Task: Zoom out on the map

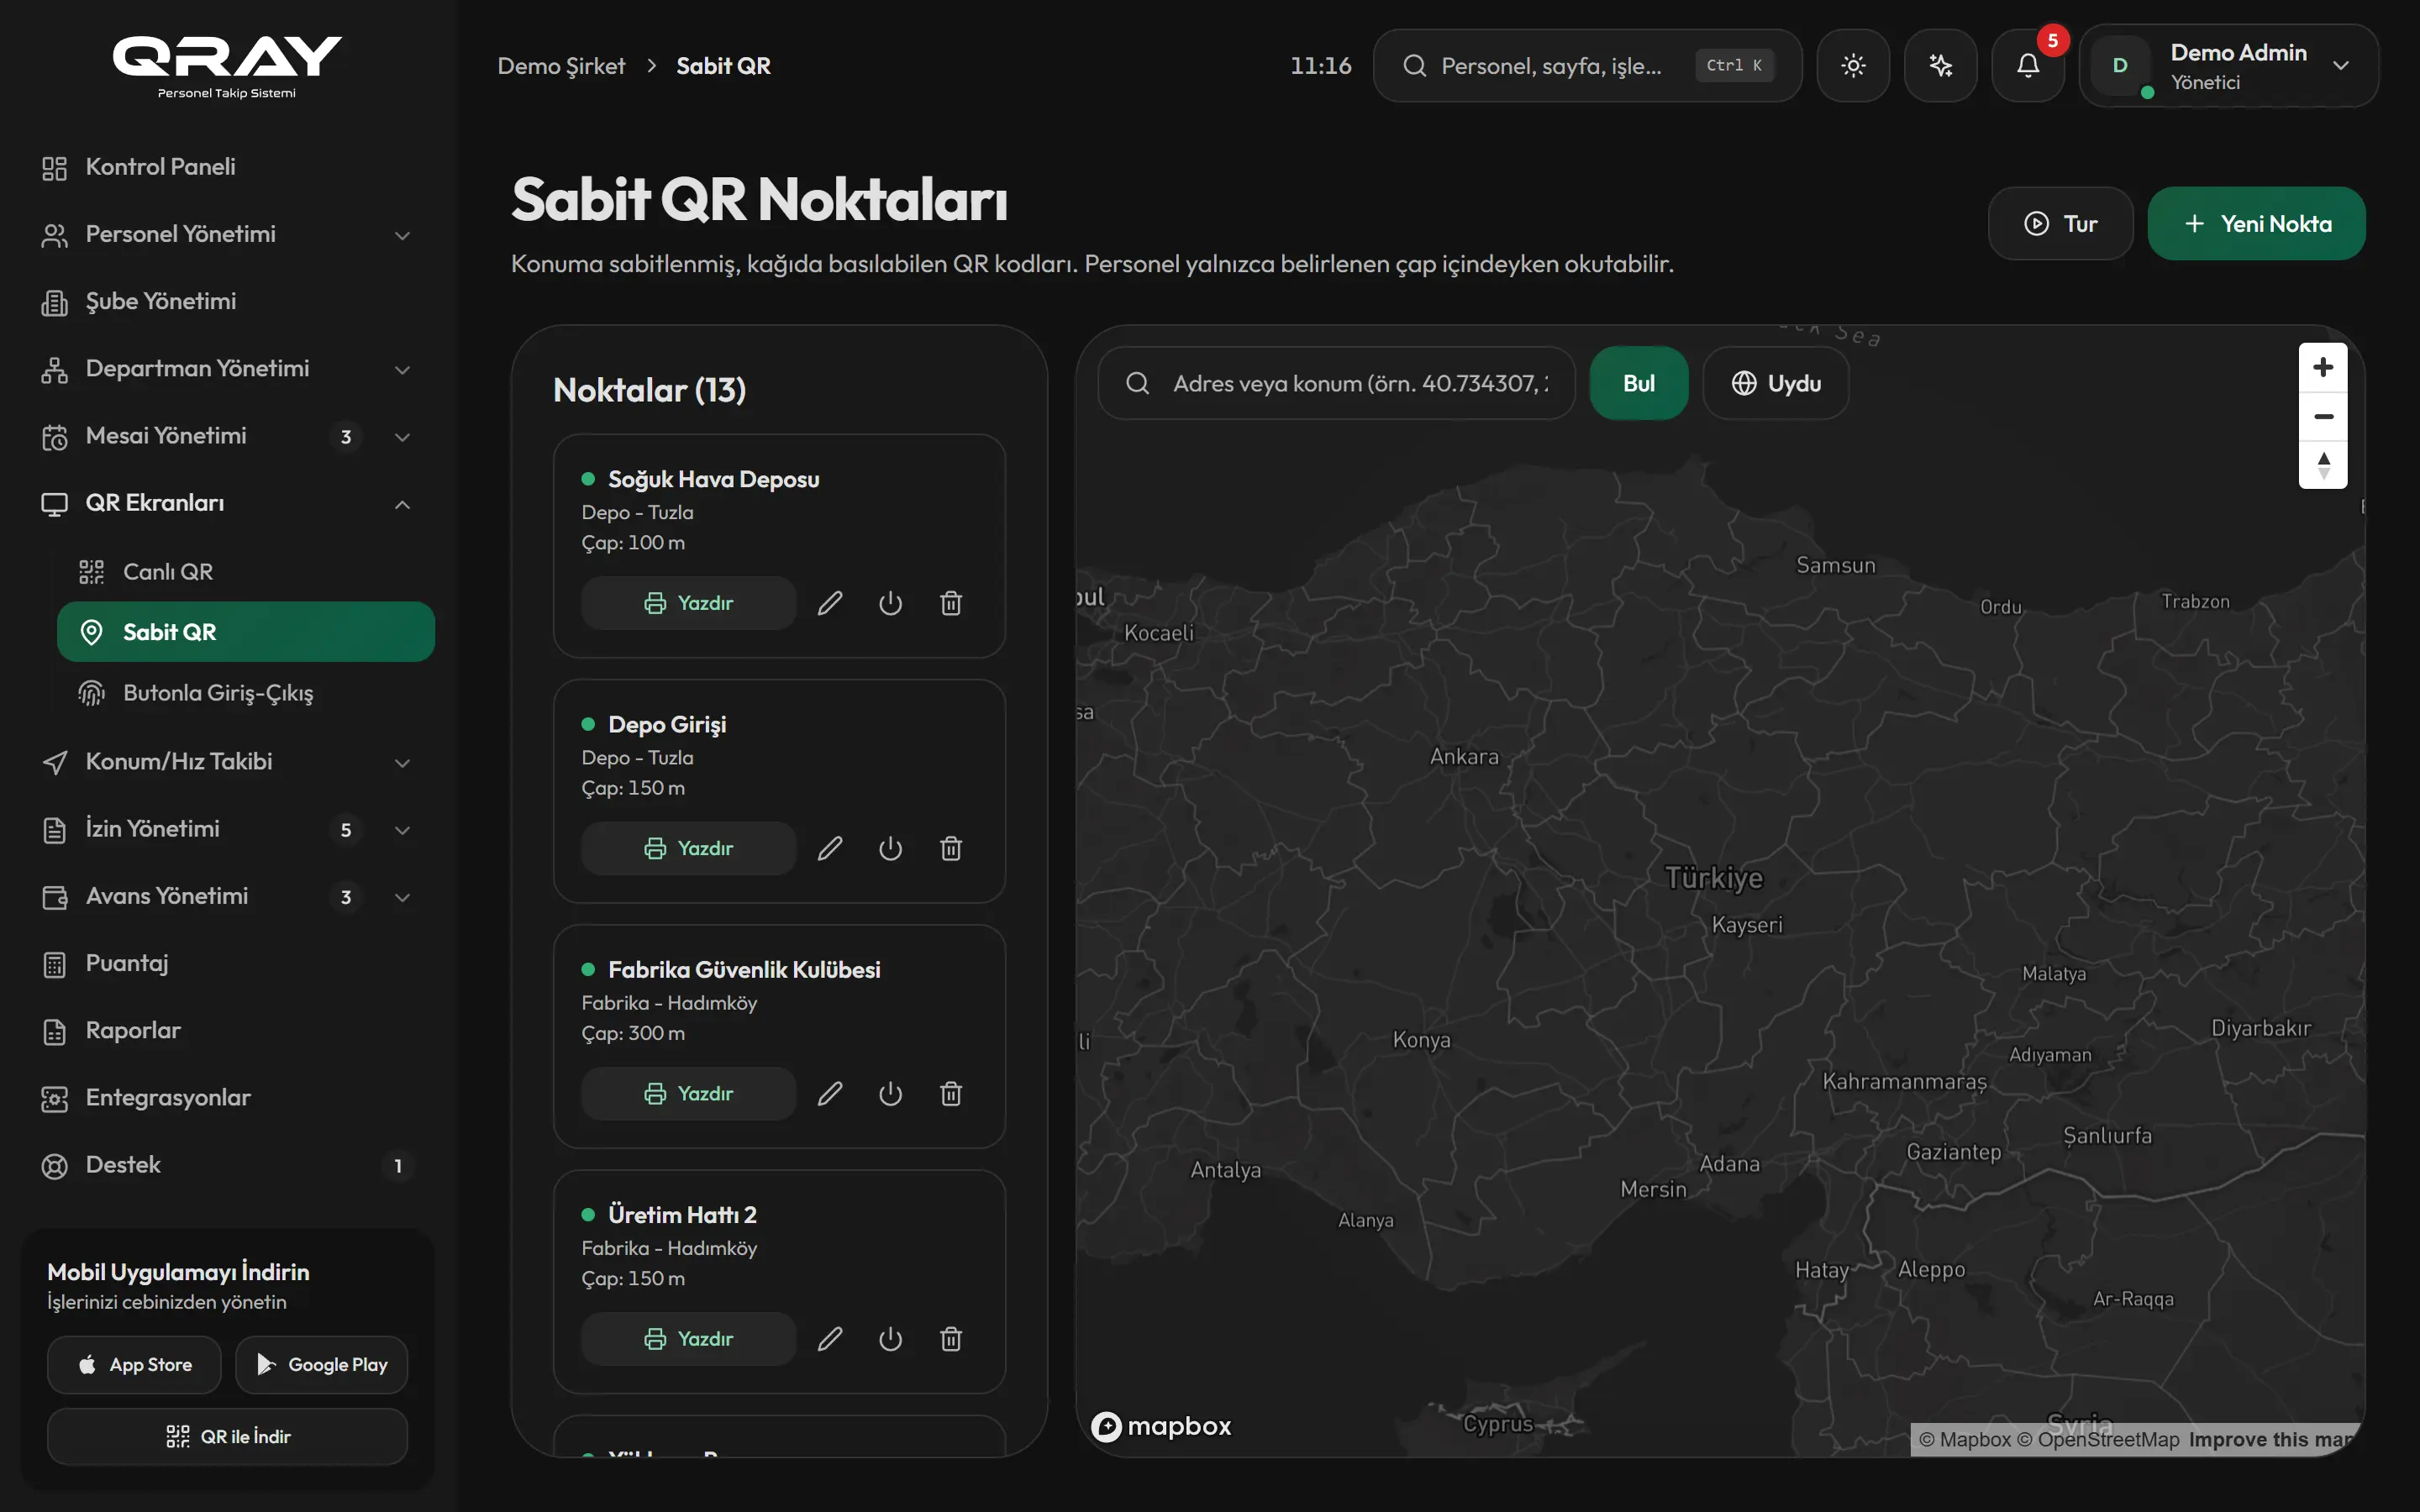Action: [2323, 416]
